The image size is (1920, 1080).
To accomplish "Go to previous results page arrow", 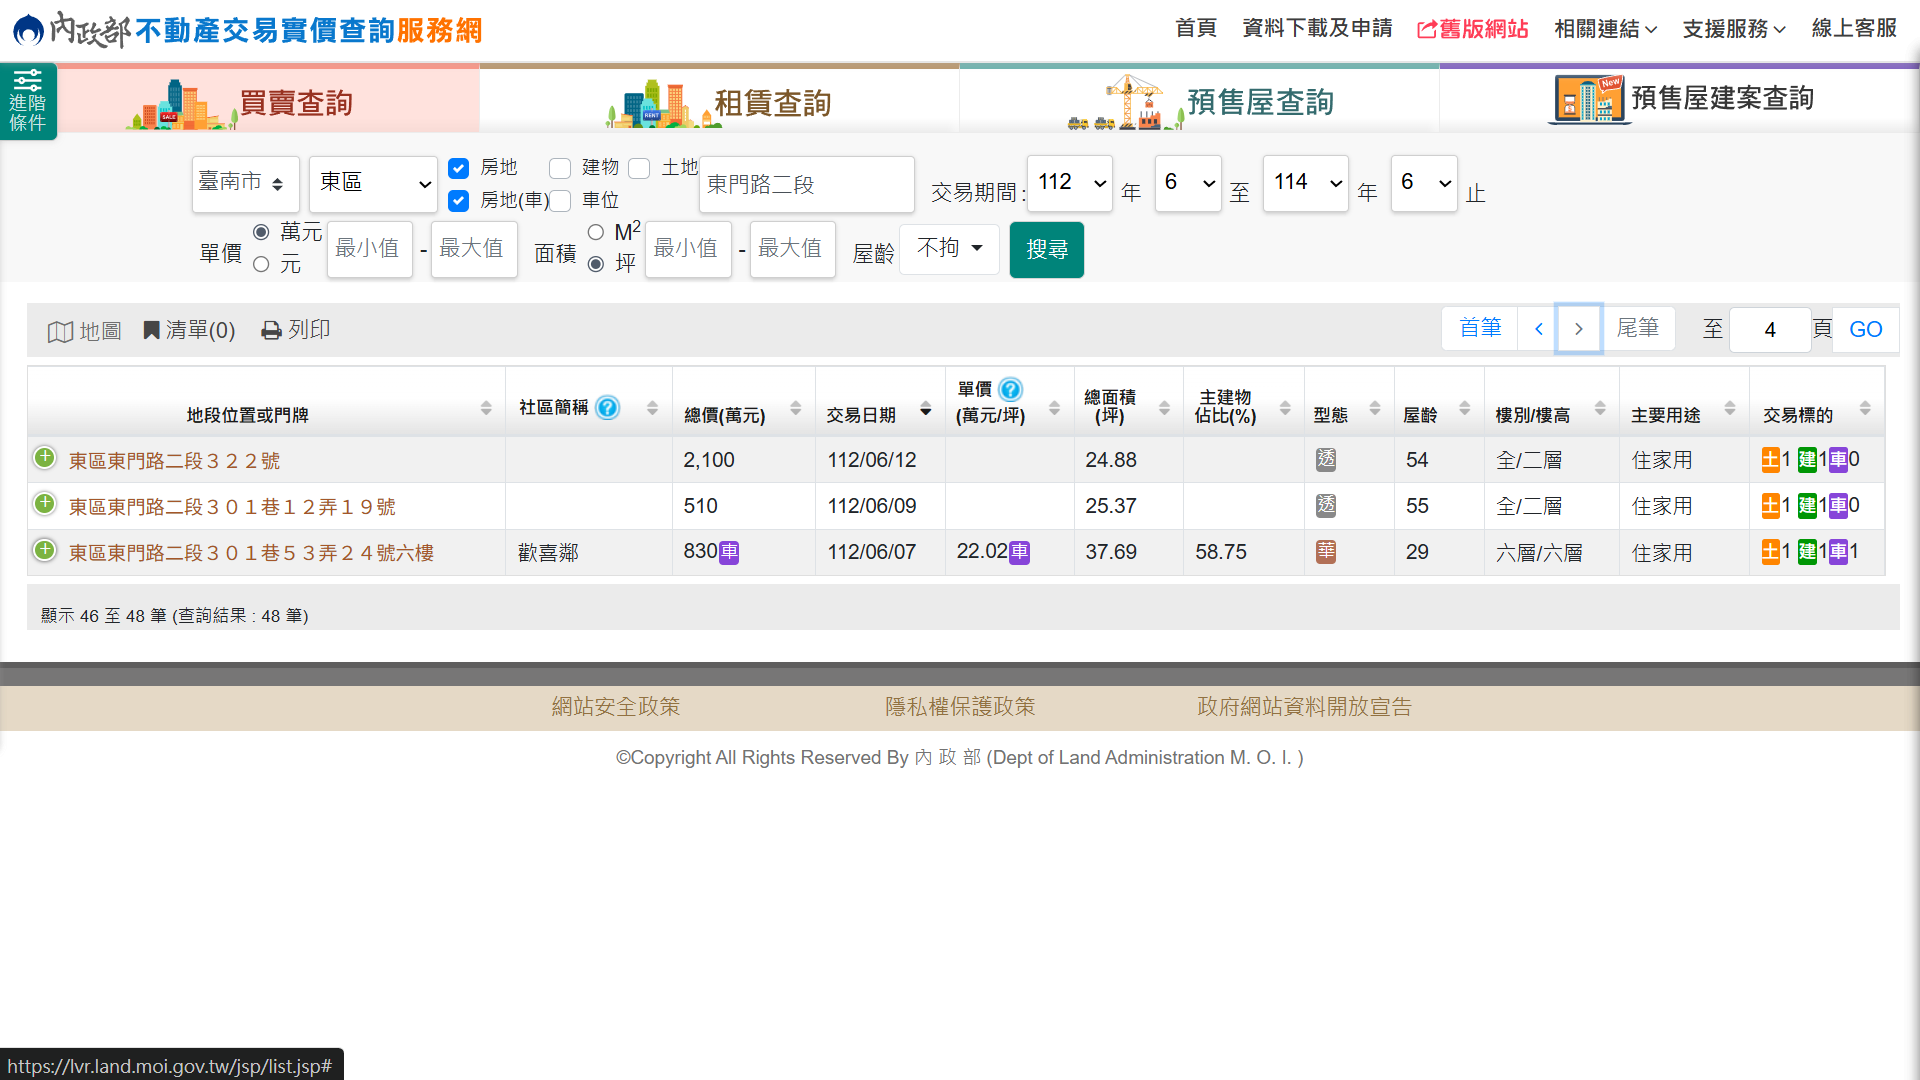I will coord(1538,328).
